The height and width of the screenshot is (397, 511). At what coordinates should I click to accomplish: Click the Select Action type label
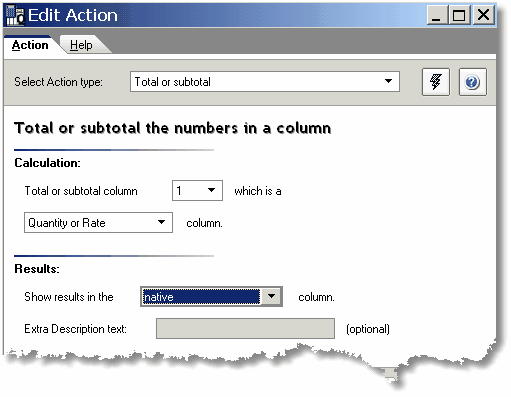click(x=58, y=82)
